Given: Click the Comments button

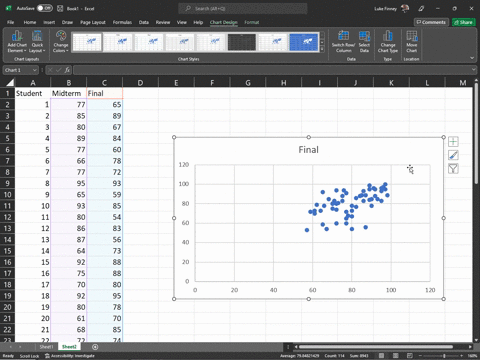Looking at the screenshot, I should (x=431, y=22).
